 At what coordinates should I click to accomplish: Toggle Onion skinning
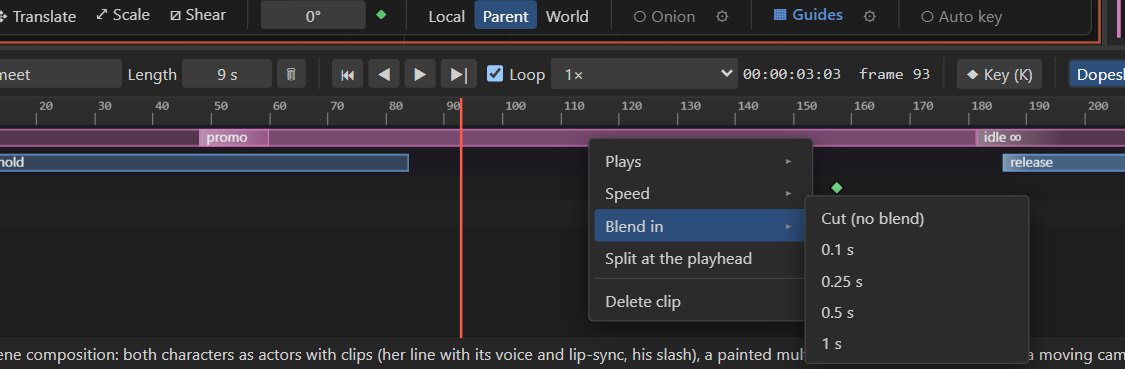click(664, 17)
